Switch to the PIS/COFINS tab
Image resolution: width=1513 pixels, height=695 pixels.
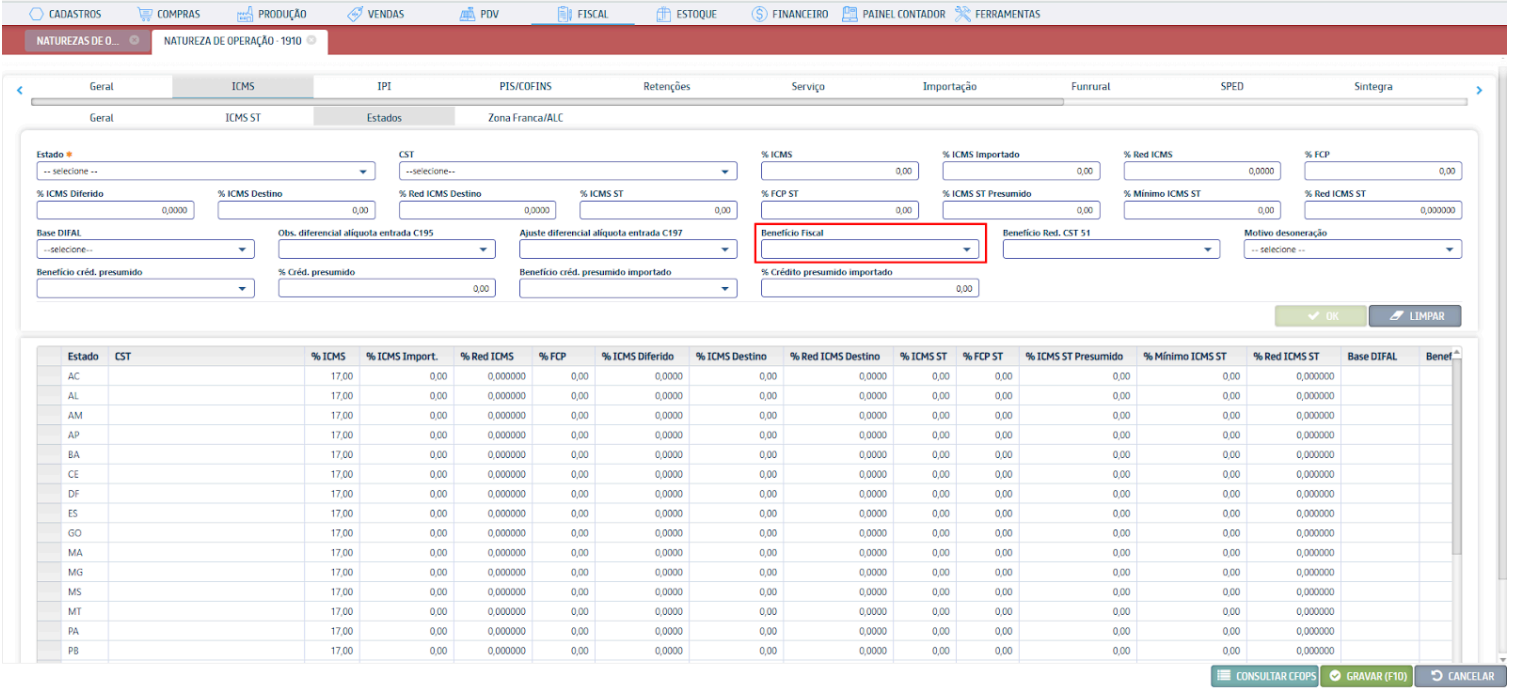[x=525, y=87]
